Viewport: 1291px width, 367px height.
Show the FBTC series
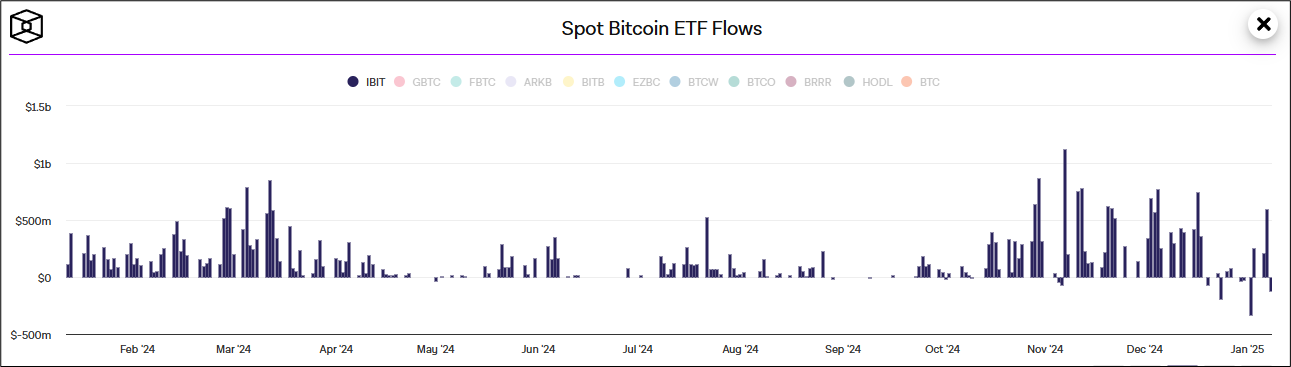474,82
